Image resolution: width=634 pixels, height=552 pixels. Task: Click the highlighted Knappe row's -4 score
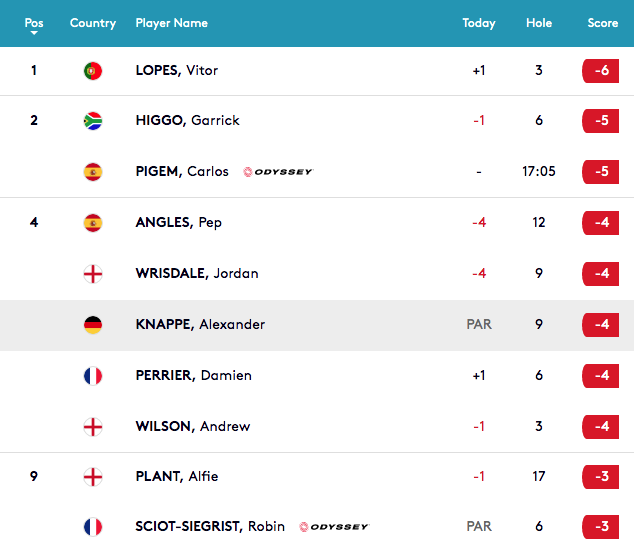click(x=600, y=325)
